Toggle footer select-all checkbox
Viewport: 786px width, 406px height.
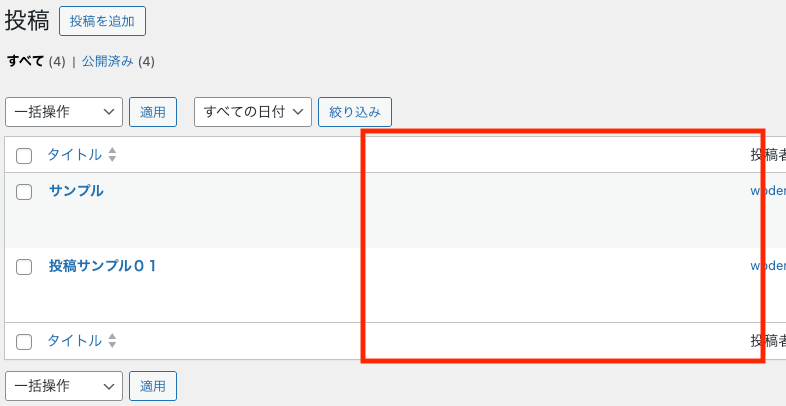(24, 341)
